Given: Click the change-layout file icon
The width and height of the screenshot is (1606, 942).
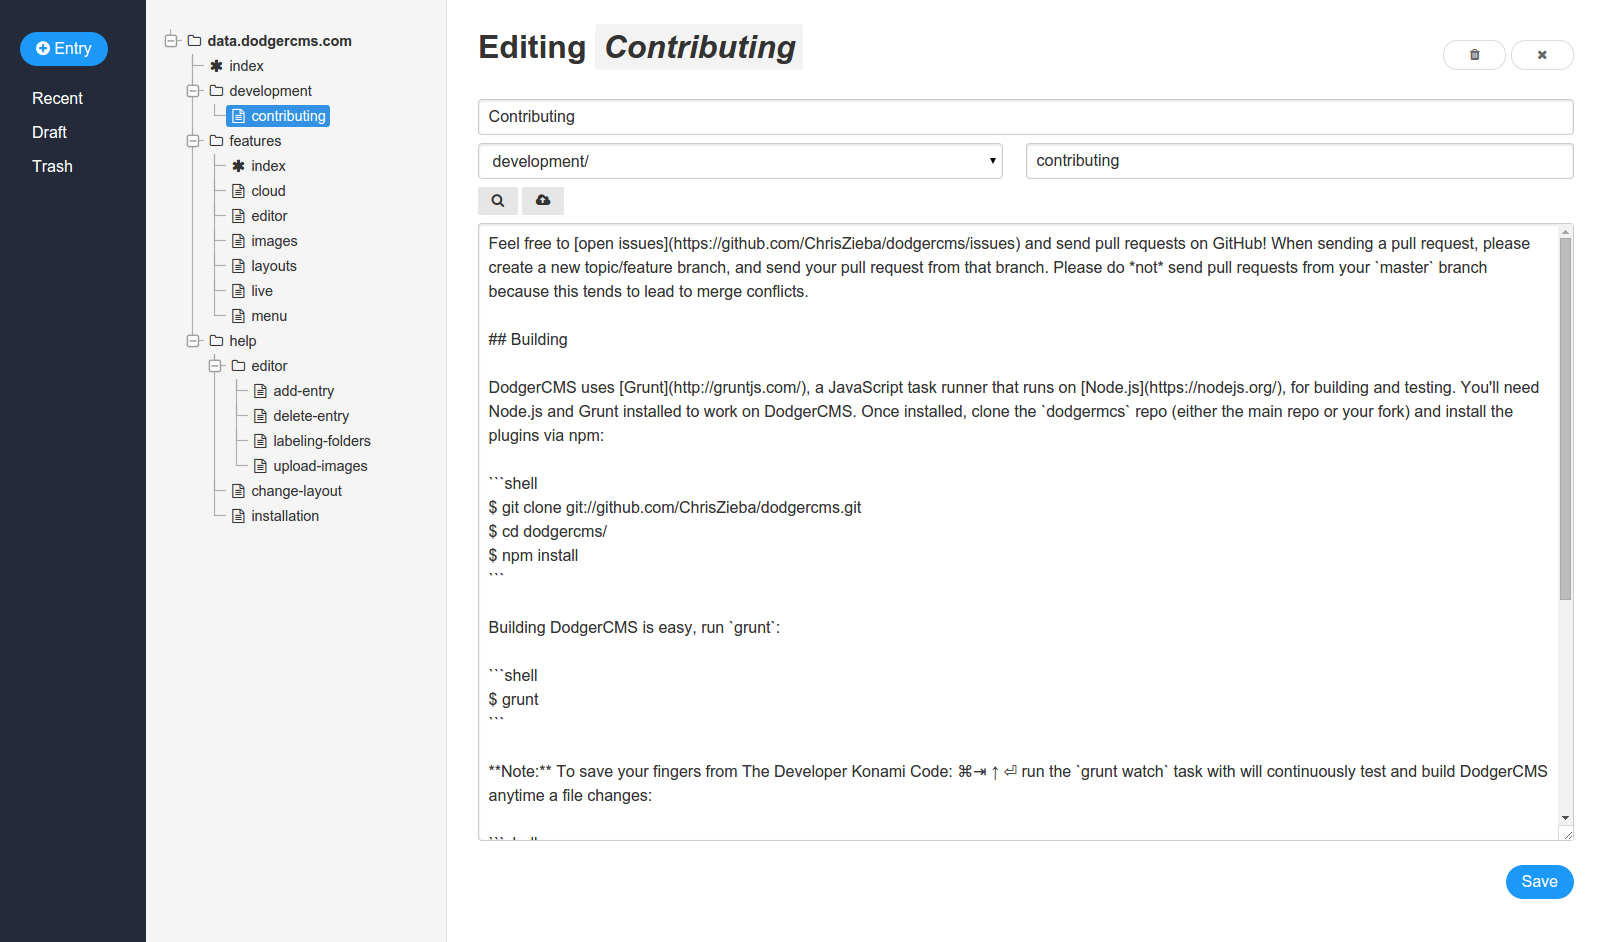Looking at the screenshot, I should (238, 491).
